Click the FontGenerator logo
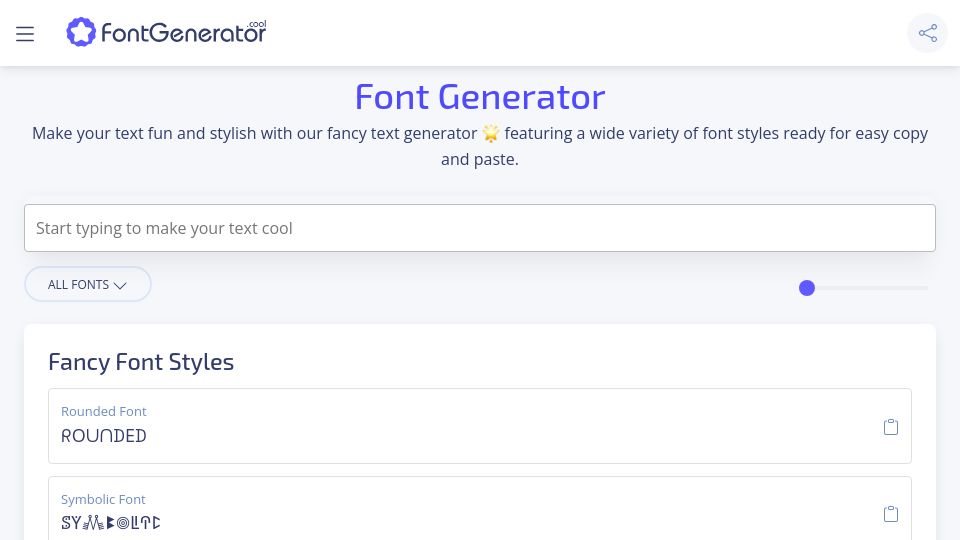960x540 pixels. point(167,32)
